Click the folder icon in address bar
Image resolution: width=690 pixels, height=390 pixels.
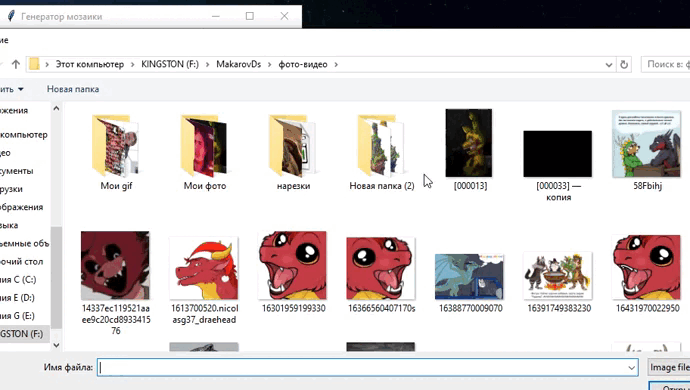pos(34,64)
